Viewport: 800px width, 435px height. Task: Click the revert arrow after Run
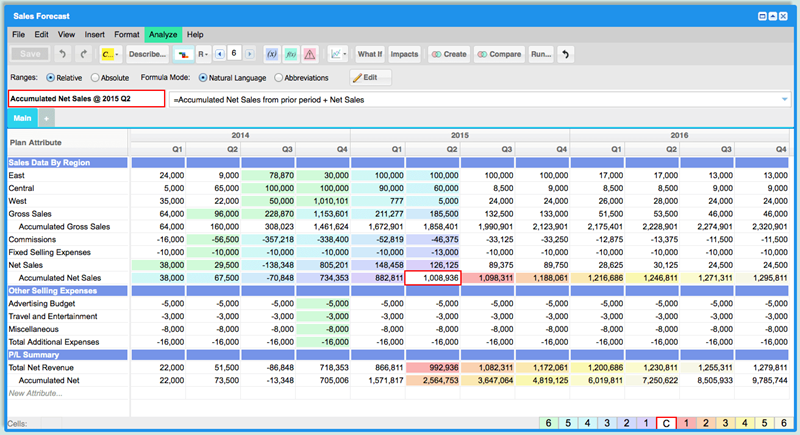coord(567,54)
